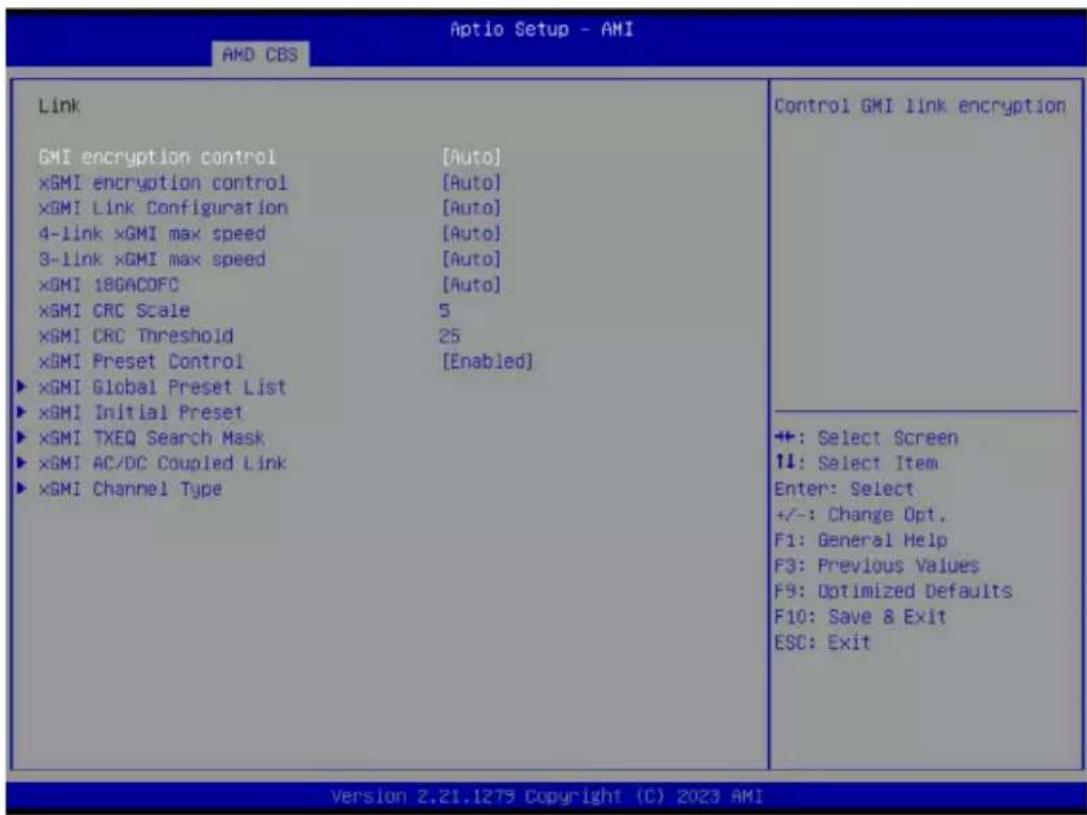
Task: Click the Select Screen key hint
Action: (x=867, y=438)
